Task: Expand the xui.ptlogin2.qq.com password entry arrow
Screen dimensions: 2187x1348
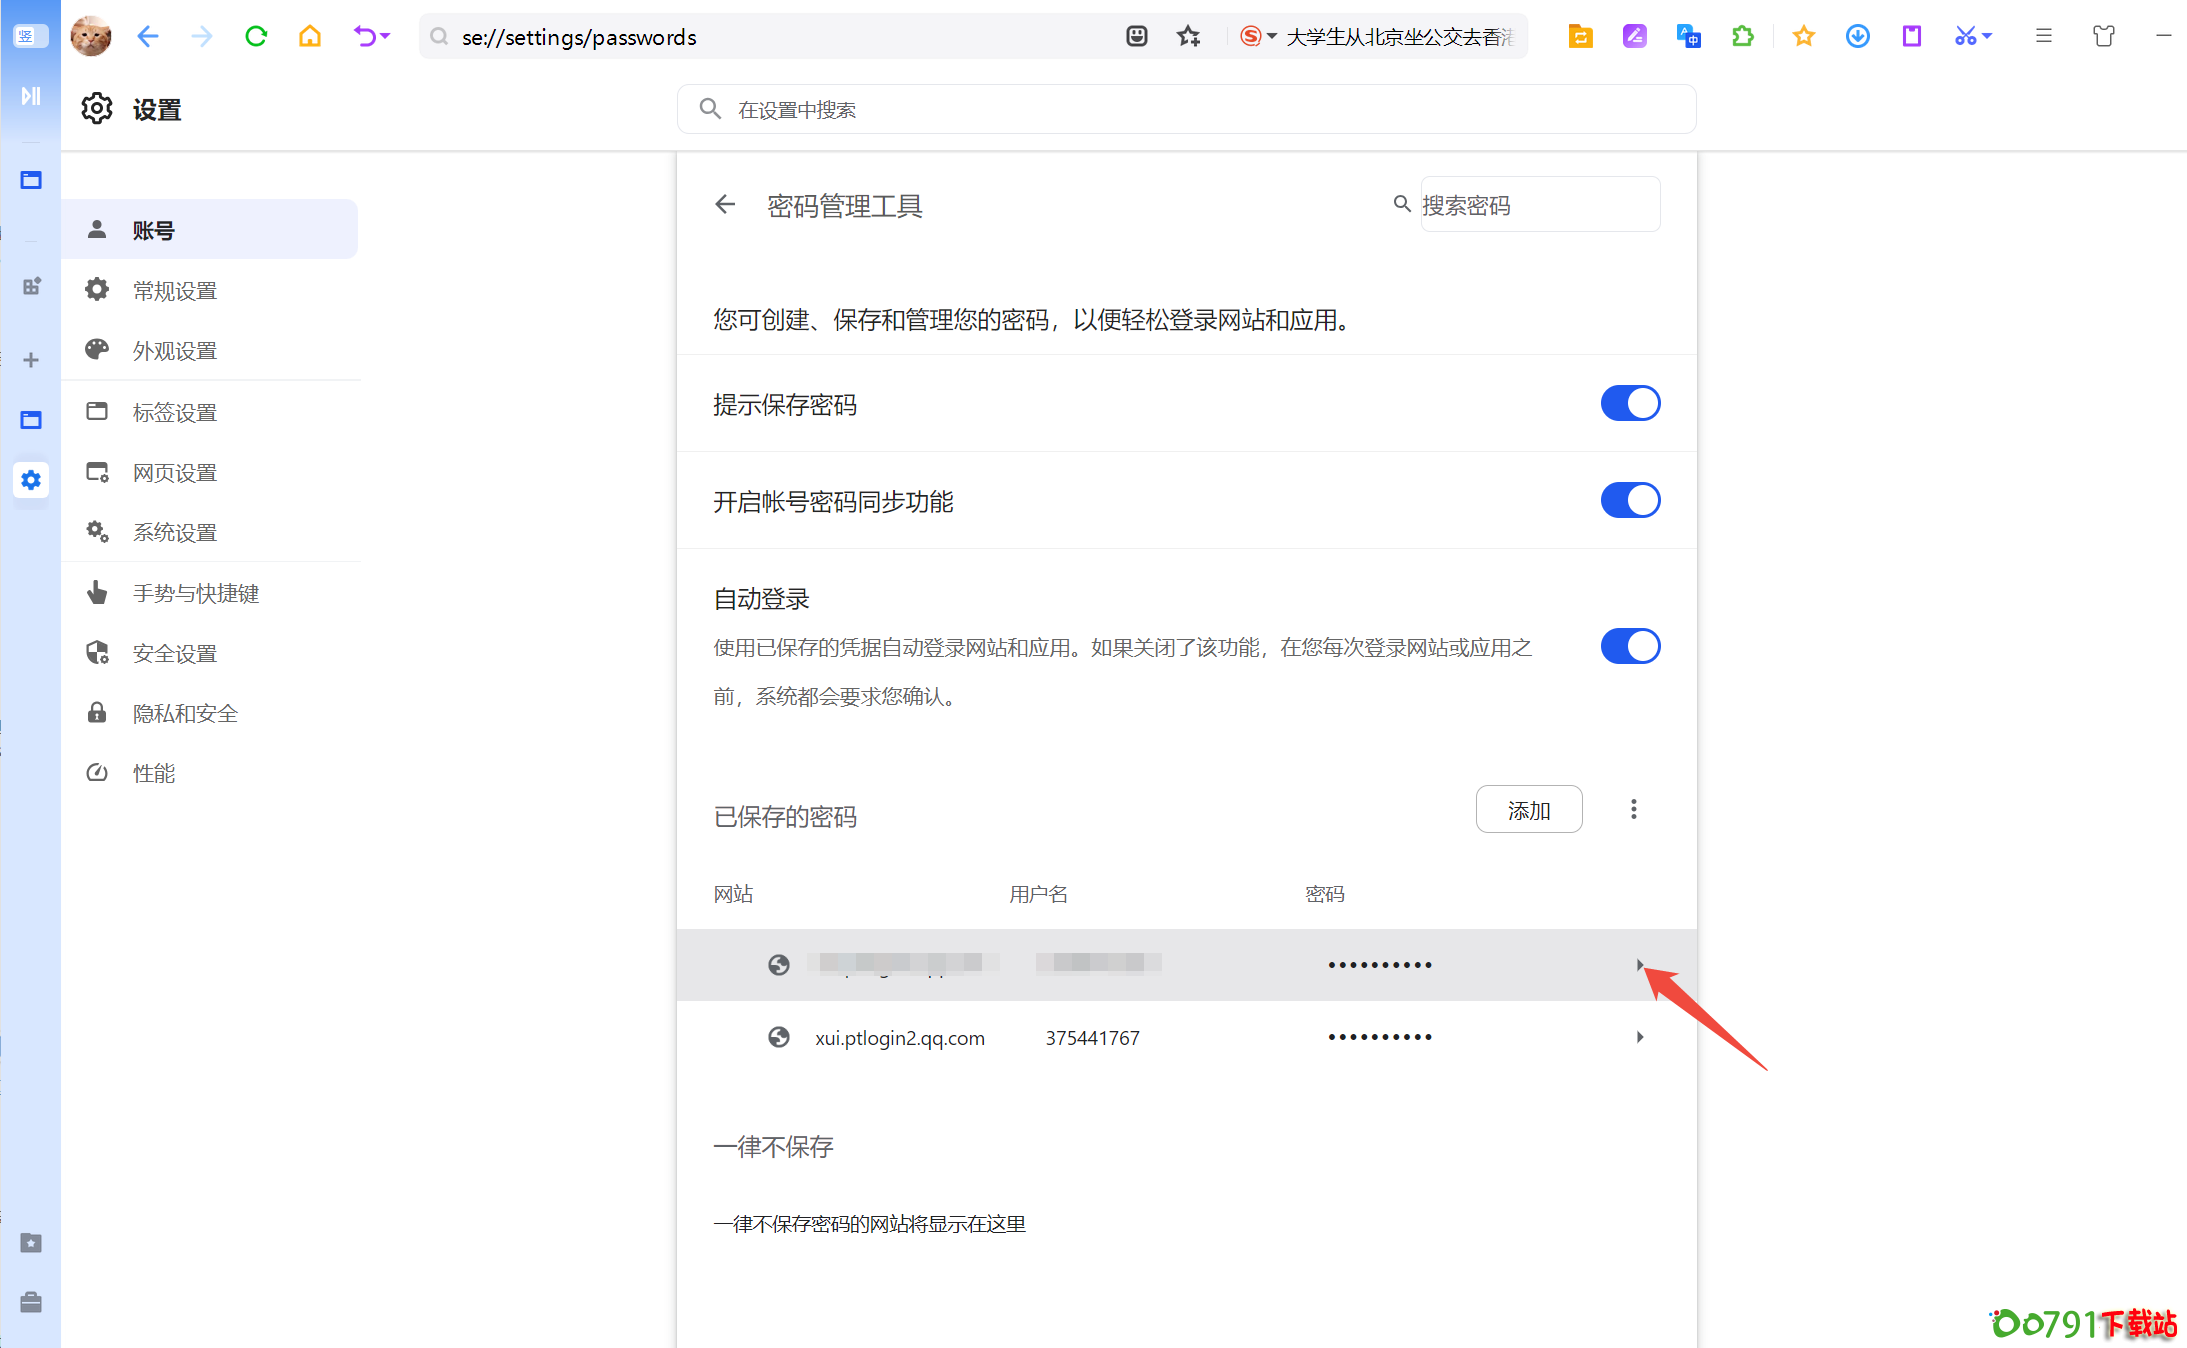Action: click(x=1639, y=1037)
